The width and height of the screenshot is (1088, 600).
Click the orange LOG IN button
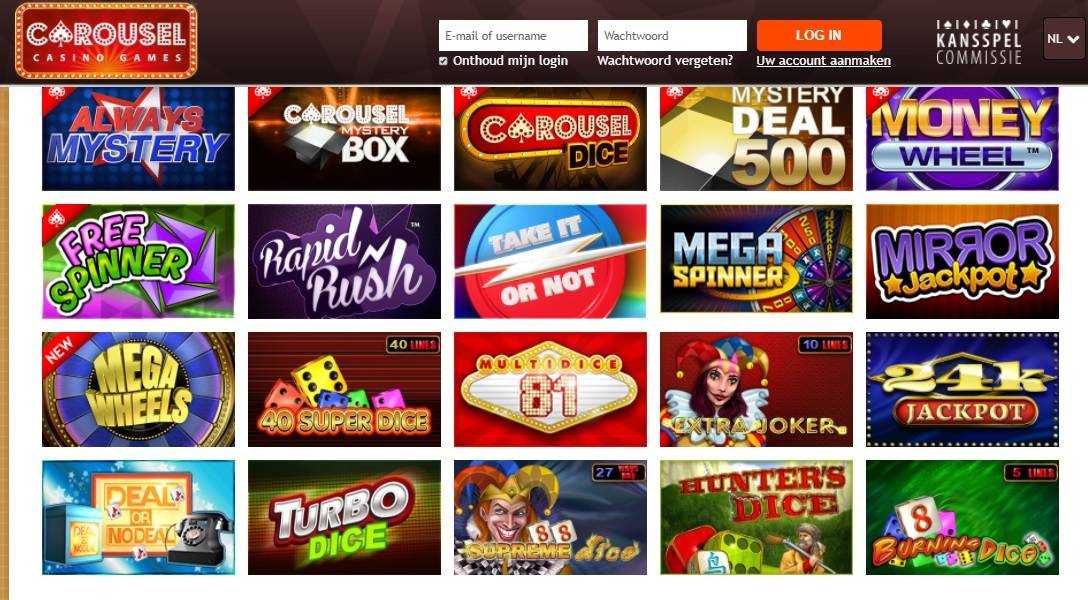pos(819,35)
